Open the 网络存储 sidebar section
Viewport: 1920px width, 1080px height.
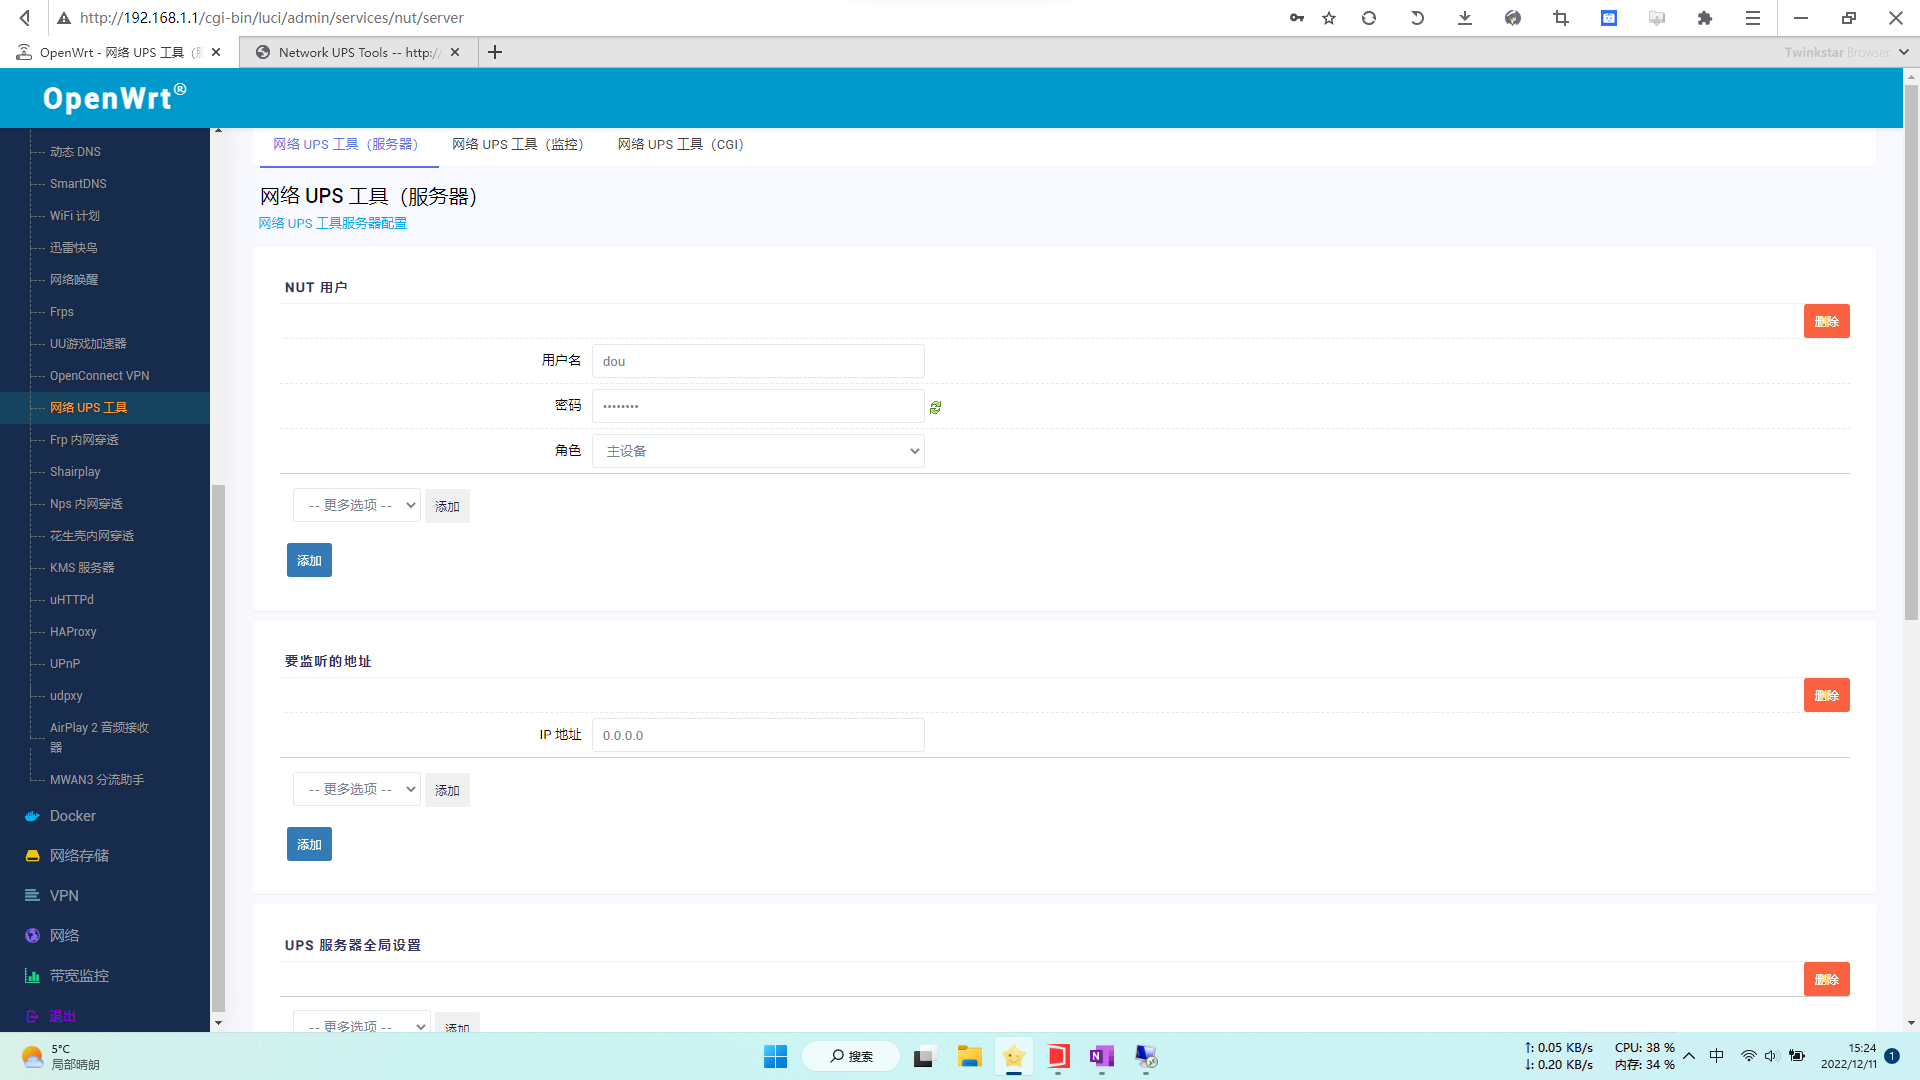tap(77, 855)
